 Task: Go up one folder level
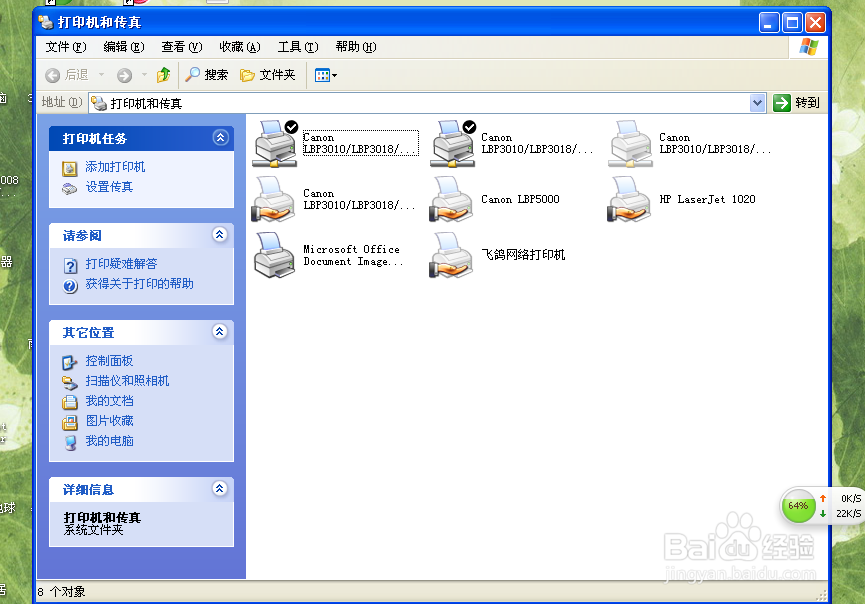(163, 75)
